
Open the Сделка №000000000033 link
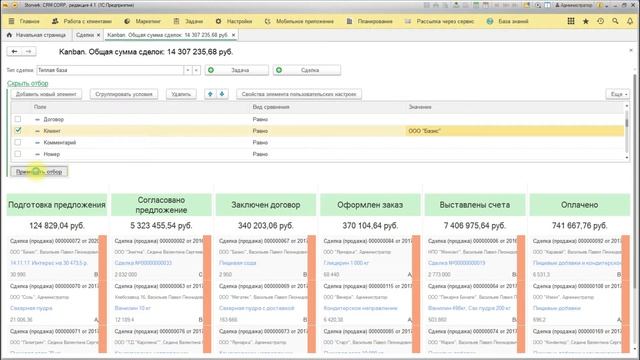tap(143, 263)
